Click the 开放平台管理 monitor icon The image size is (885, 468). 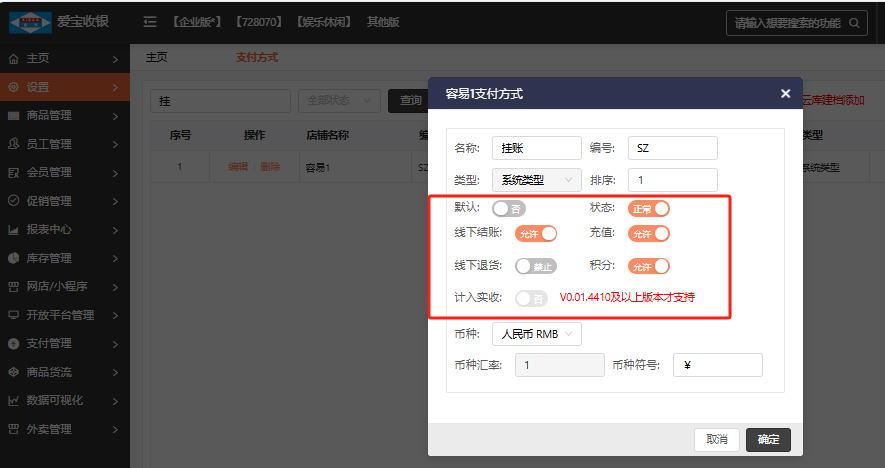point(14,315)
